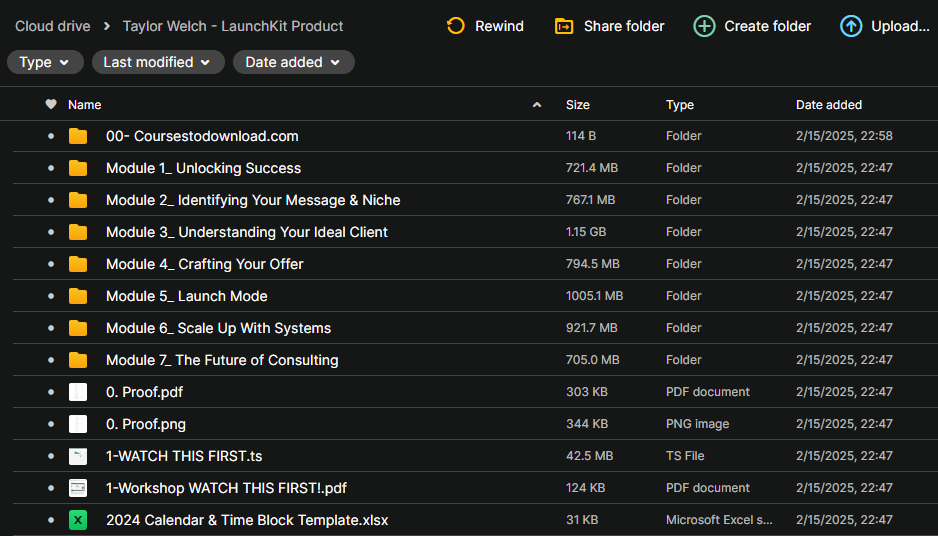Toggle favorite dot for 00- Coursestodownload.com
The height and width of the screenshot is (536, 938).
point(51,136)
